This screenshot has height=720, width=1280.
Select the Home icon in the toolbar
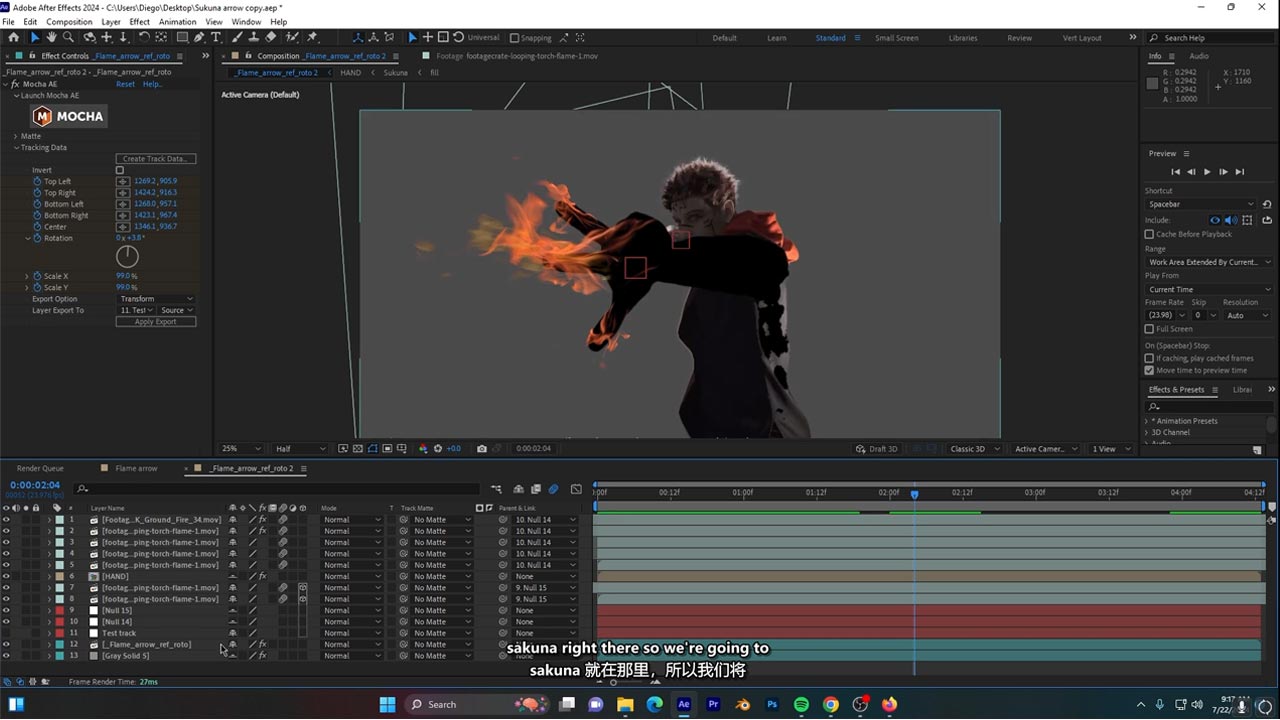point(14,37)
